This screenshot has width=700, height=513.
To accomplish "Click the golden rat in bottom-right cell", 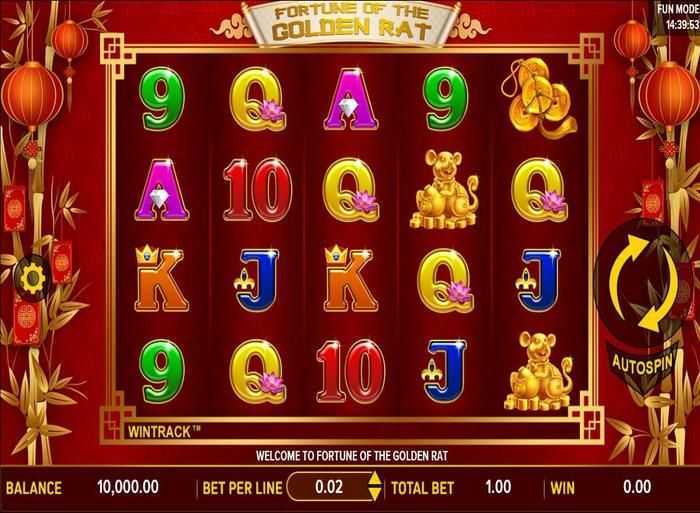I will tap(538, 371).
